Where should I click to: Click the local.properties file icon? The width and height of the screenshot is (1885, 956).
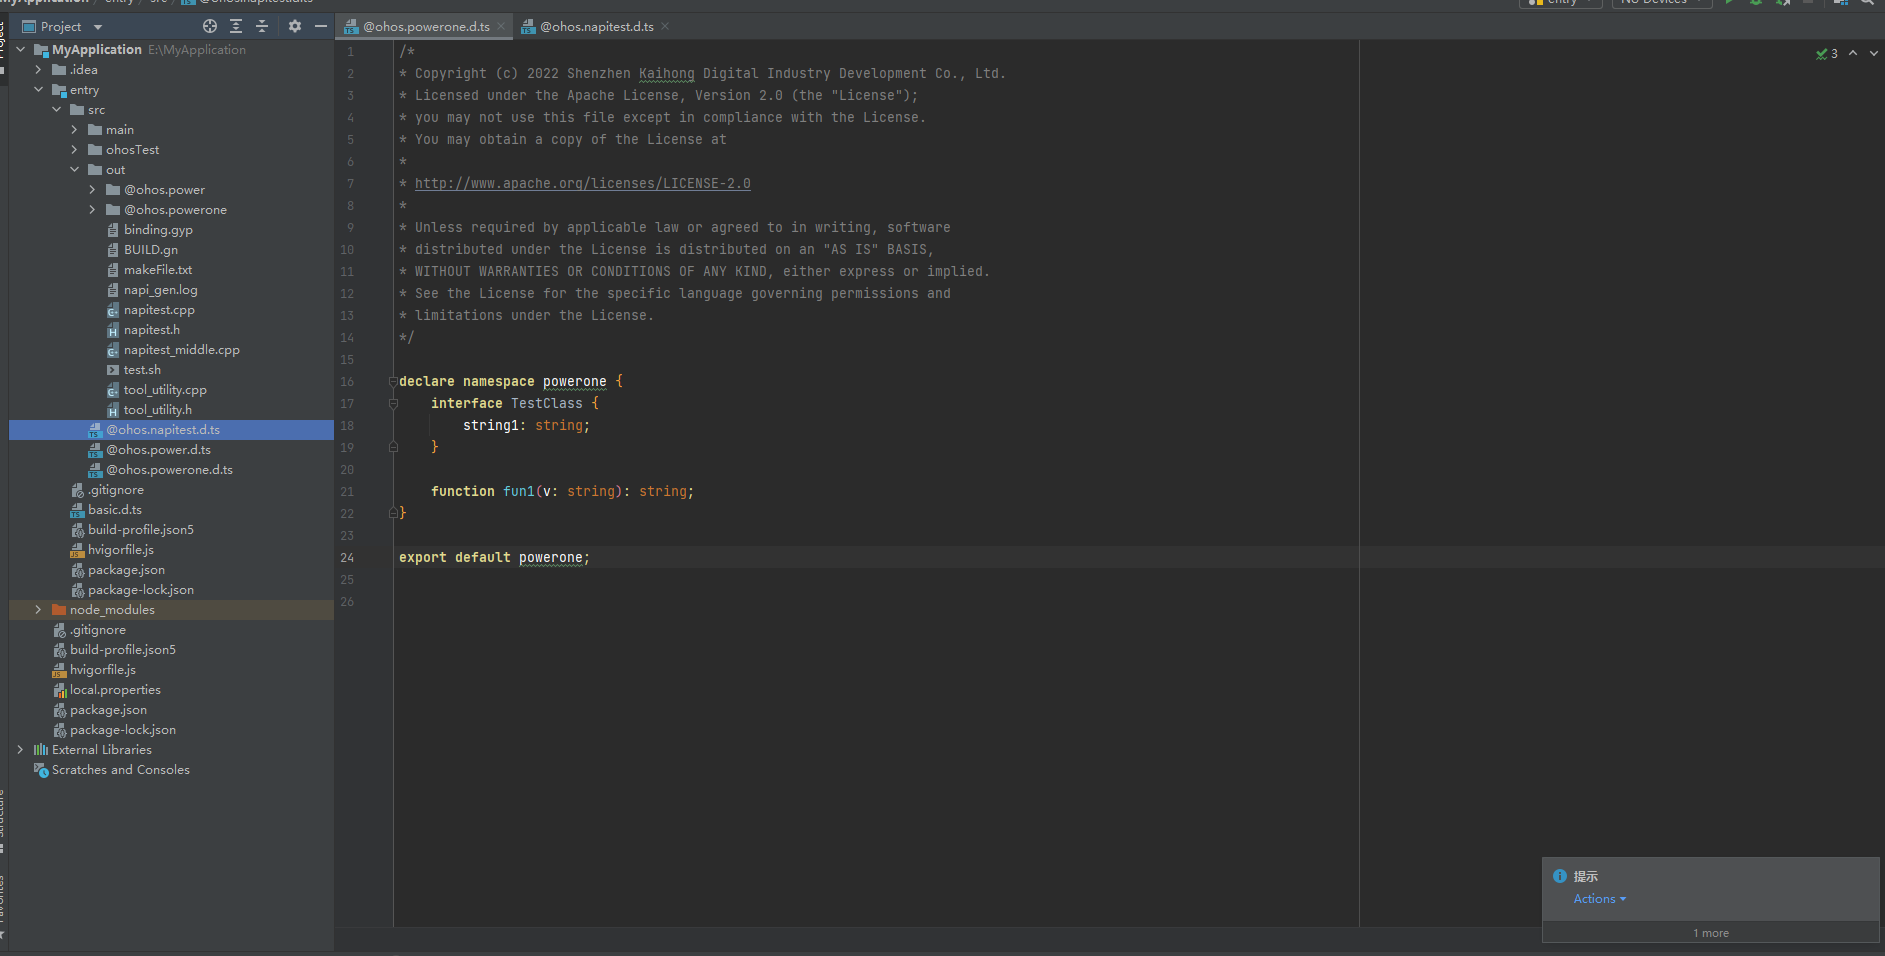pos(59,690)
